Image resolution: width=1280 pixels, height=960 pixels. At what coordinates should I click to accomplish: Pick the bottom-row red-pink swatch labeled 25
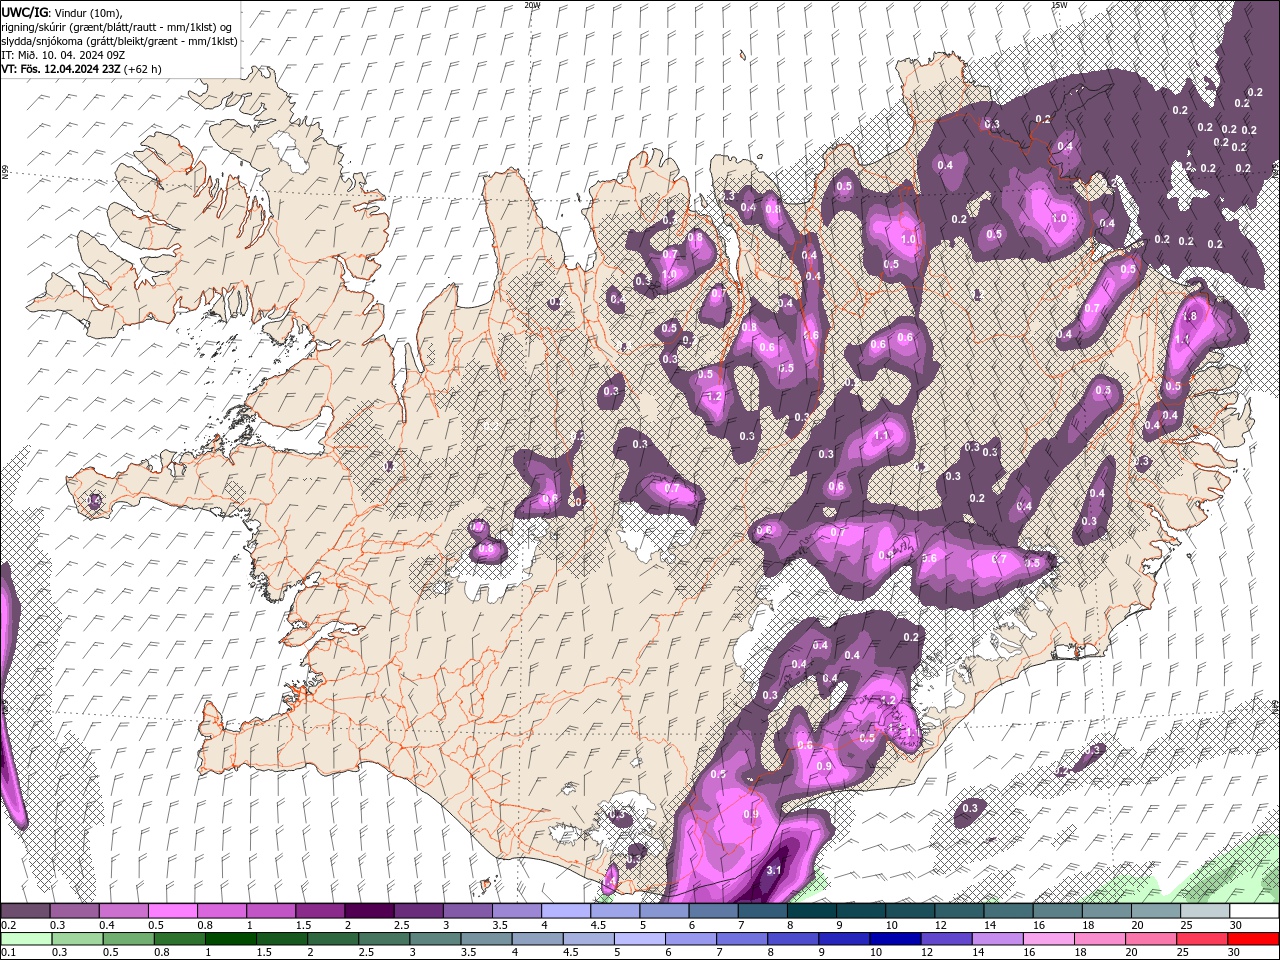(x=1202, y=939)
